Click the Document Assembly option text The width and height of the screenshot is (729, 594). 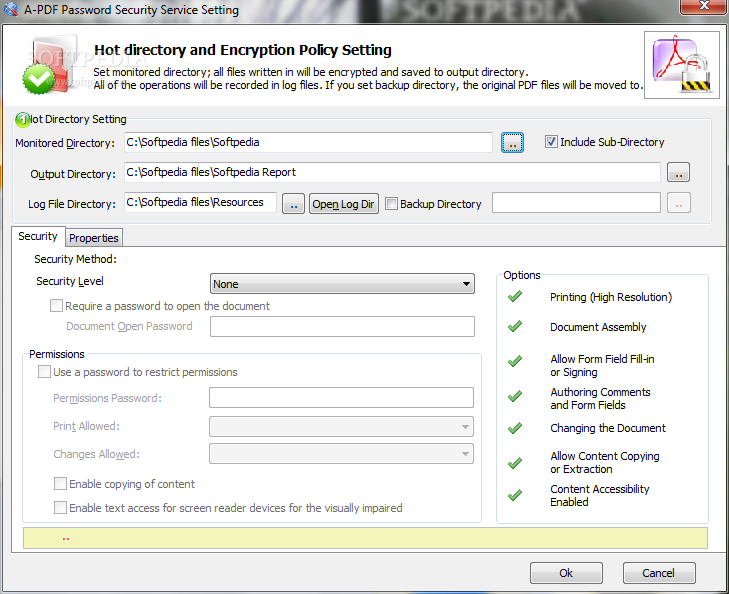click(598, 327)
